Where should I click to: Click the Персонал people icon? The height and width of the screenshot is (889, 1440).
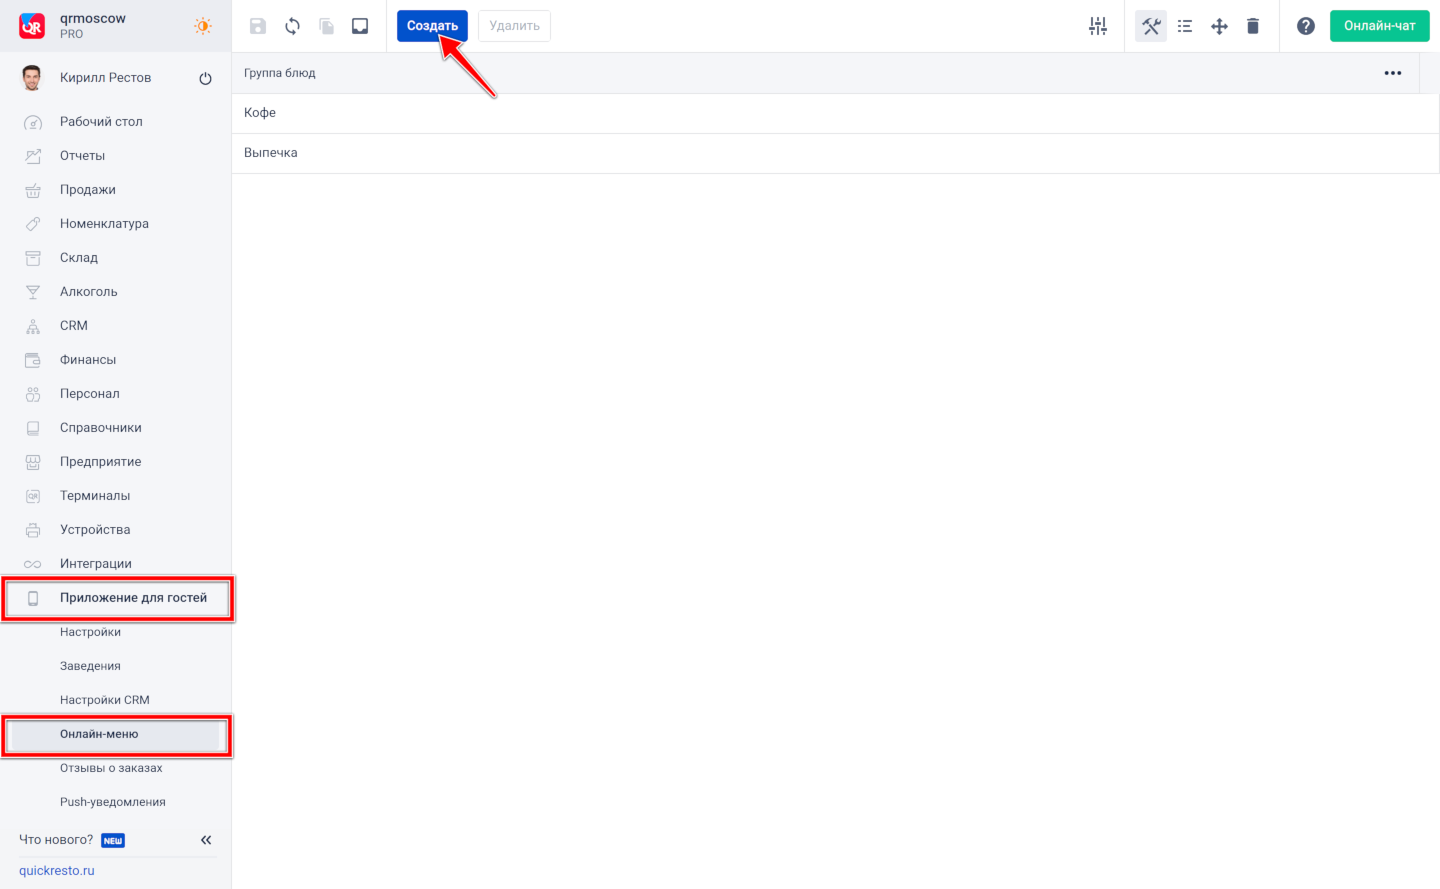tap(33, 394)
